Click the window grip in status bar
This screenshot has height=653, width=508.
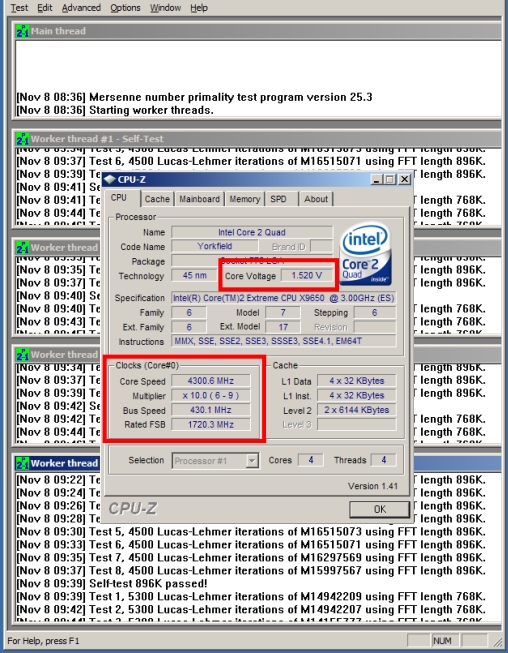[x=497, y=641]
